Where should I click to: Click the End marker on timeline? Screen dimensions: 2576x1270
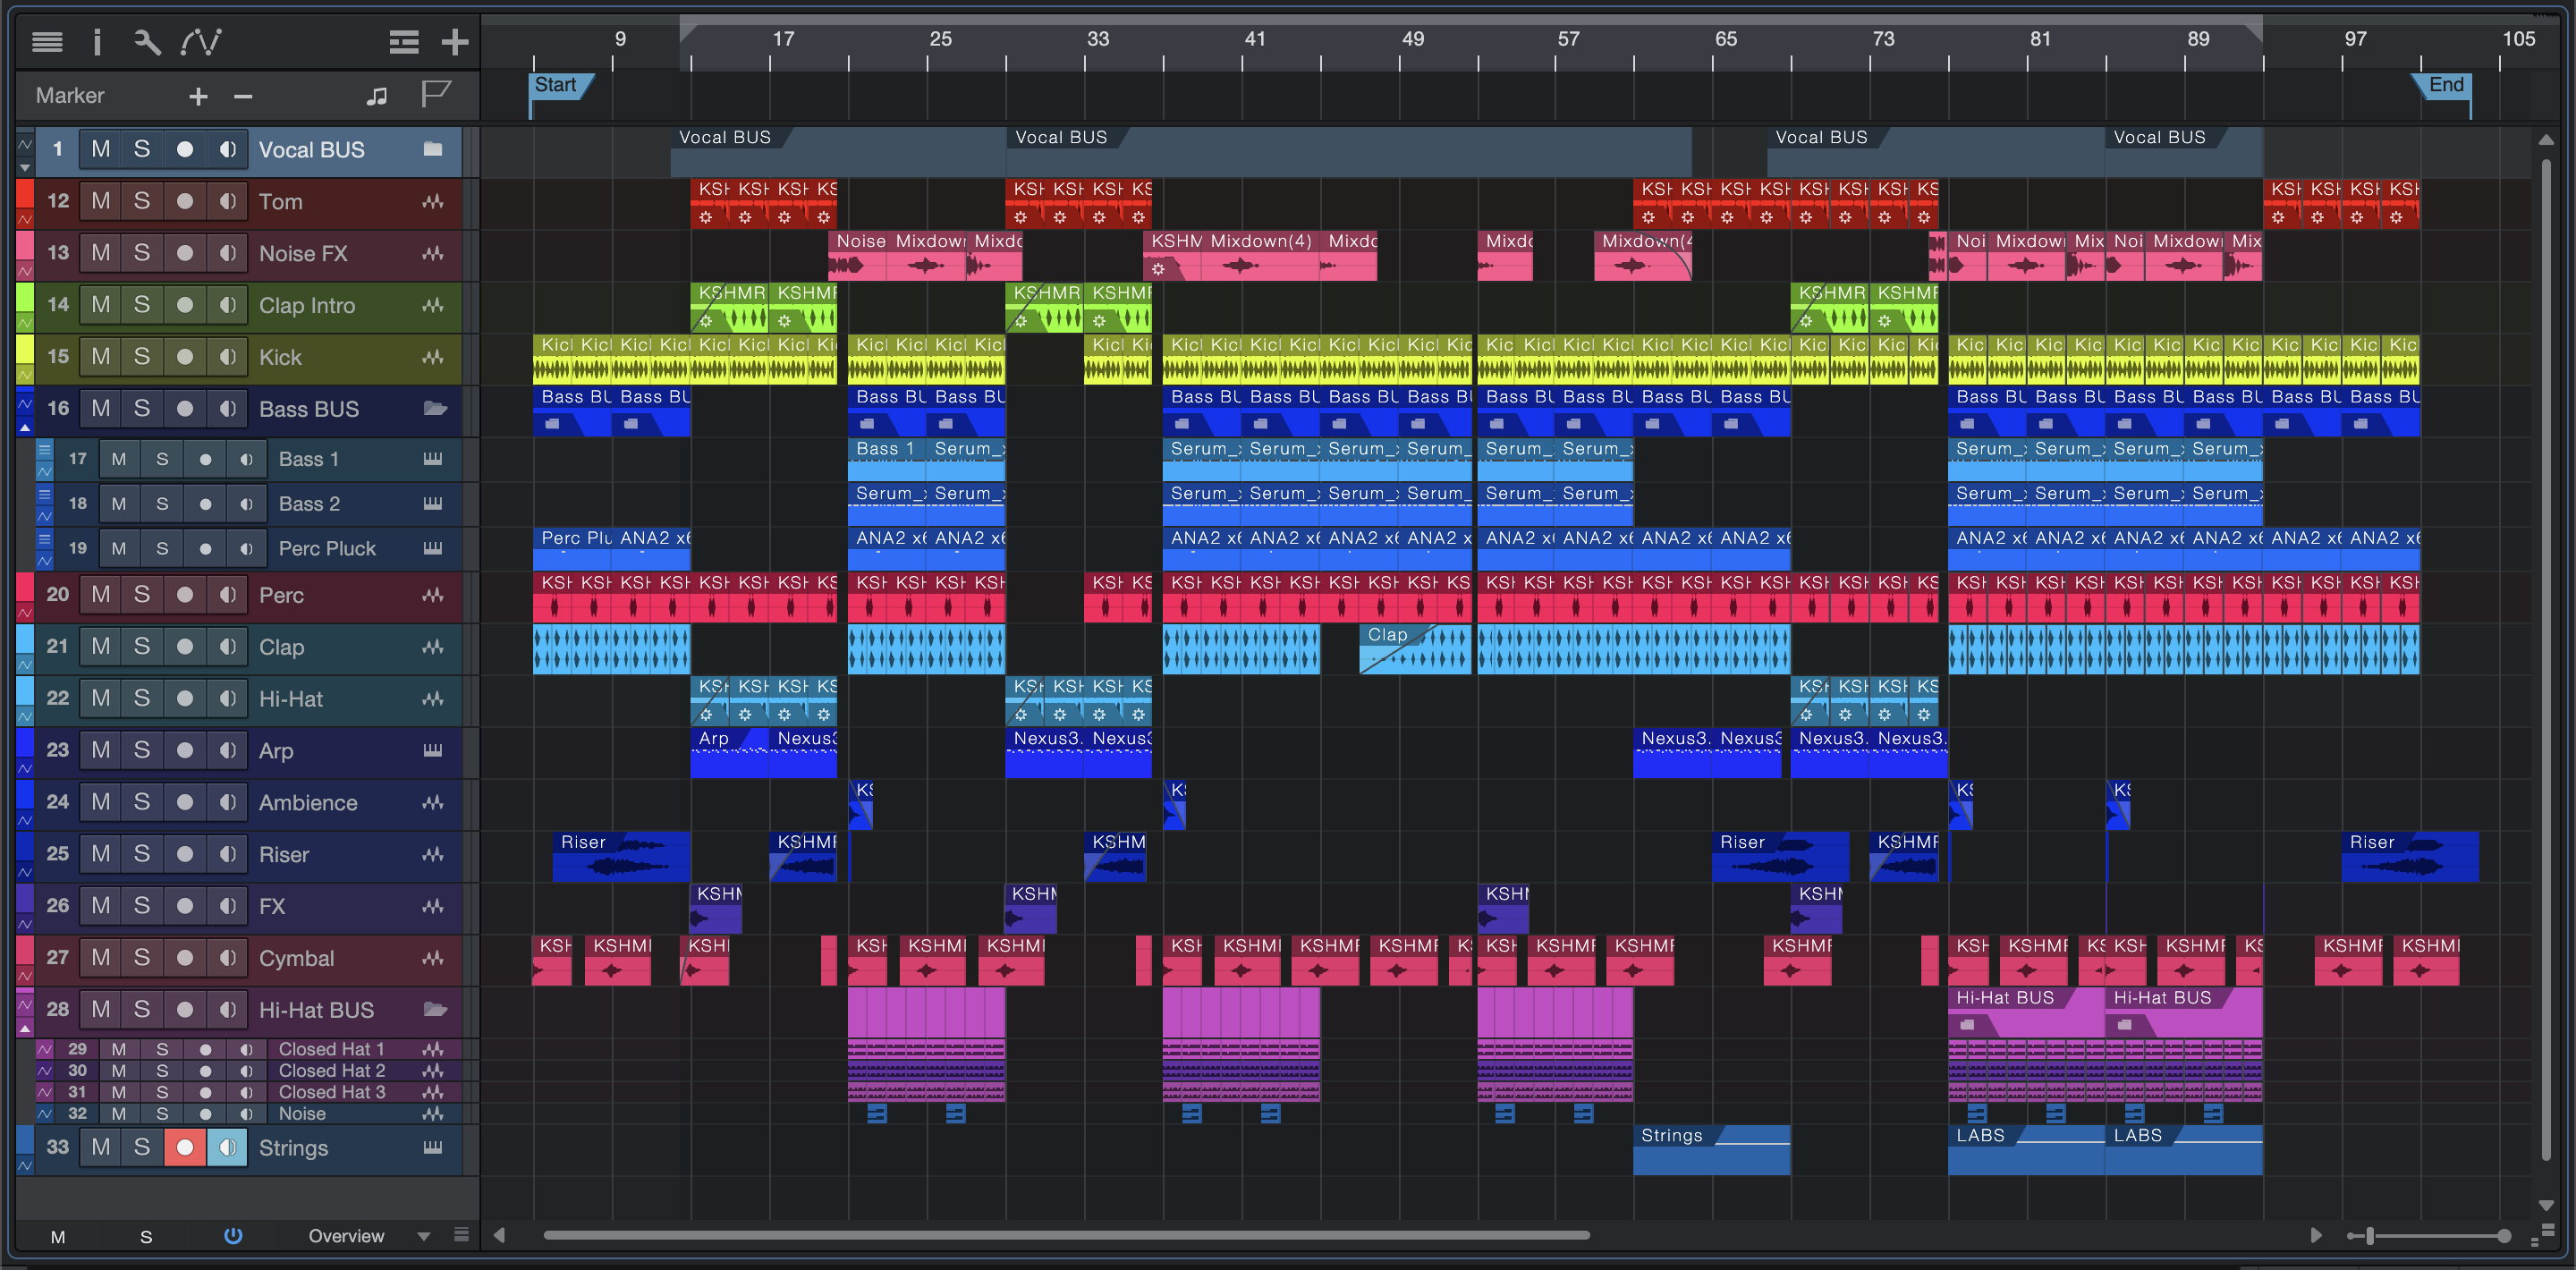click(2445, 85)
